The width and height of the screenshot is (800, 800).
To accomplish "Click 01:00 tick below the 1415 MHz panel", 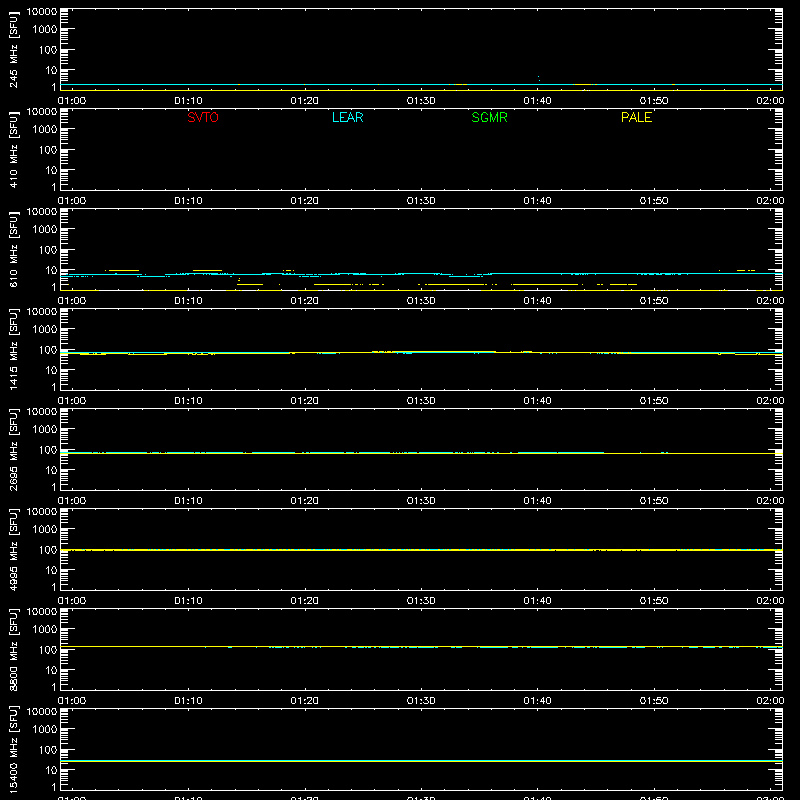I will coord(72,401).
